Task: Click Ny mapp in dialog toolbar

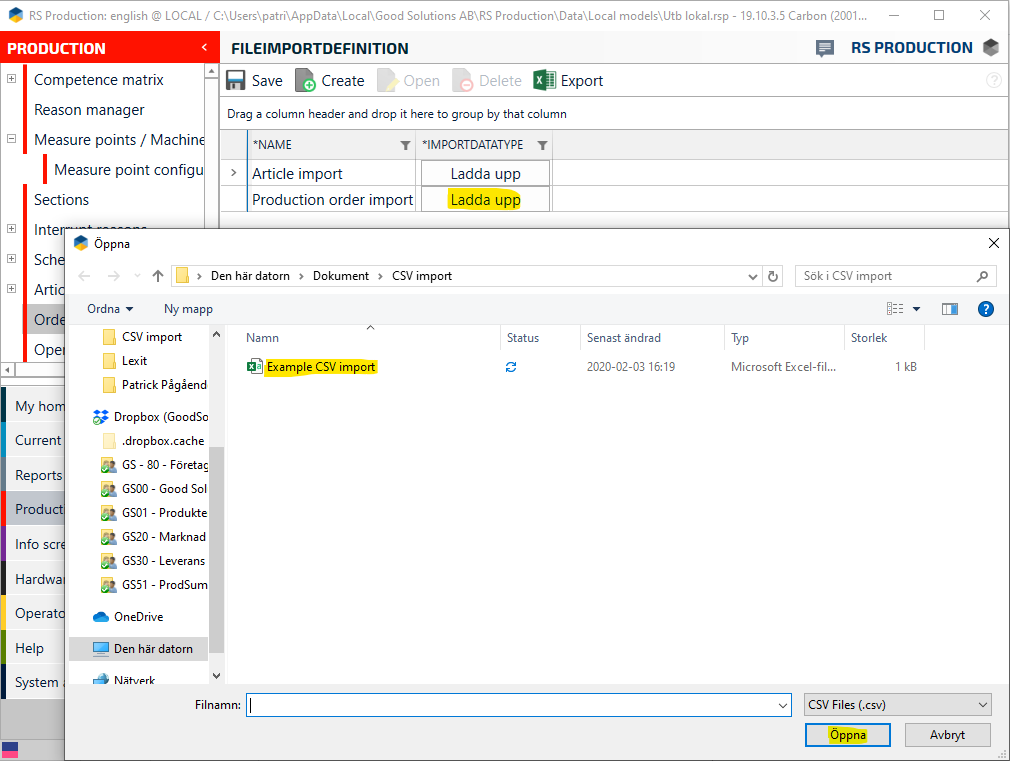Action: pyautogui.click(x=188, y=309)
